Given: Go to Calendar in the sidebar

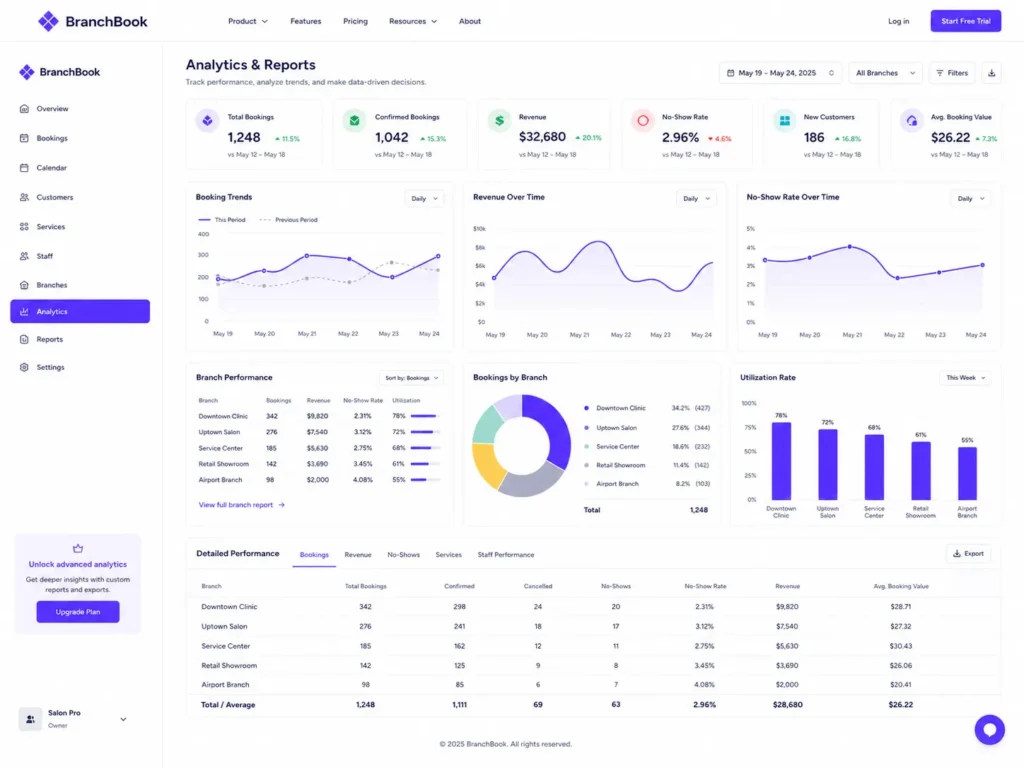Looking at the screenshot, I should (x=52, y=168).
